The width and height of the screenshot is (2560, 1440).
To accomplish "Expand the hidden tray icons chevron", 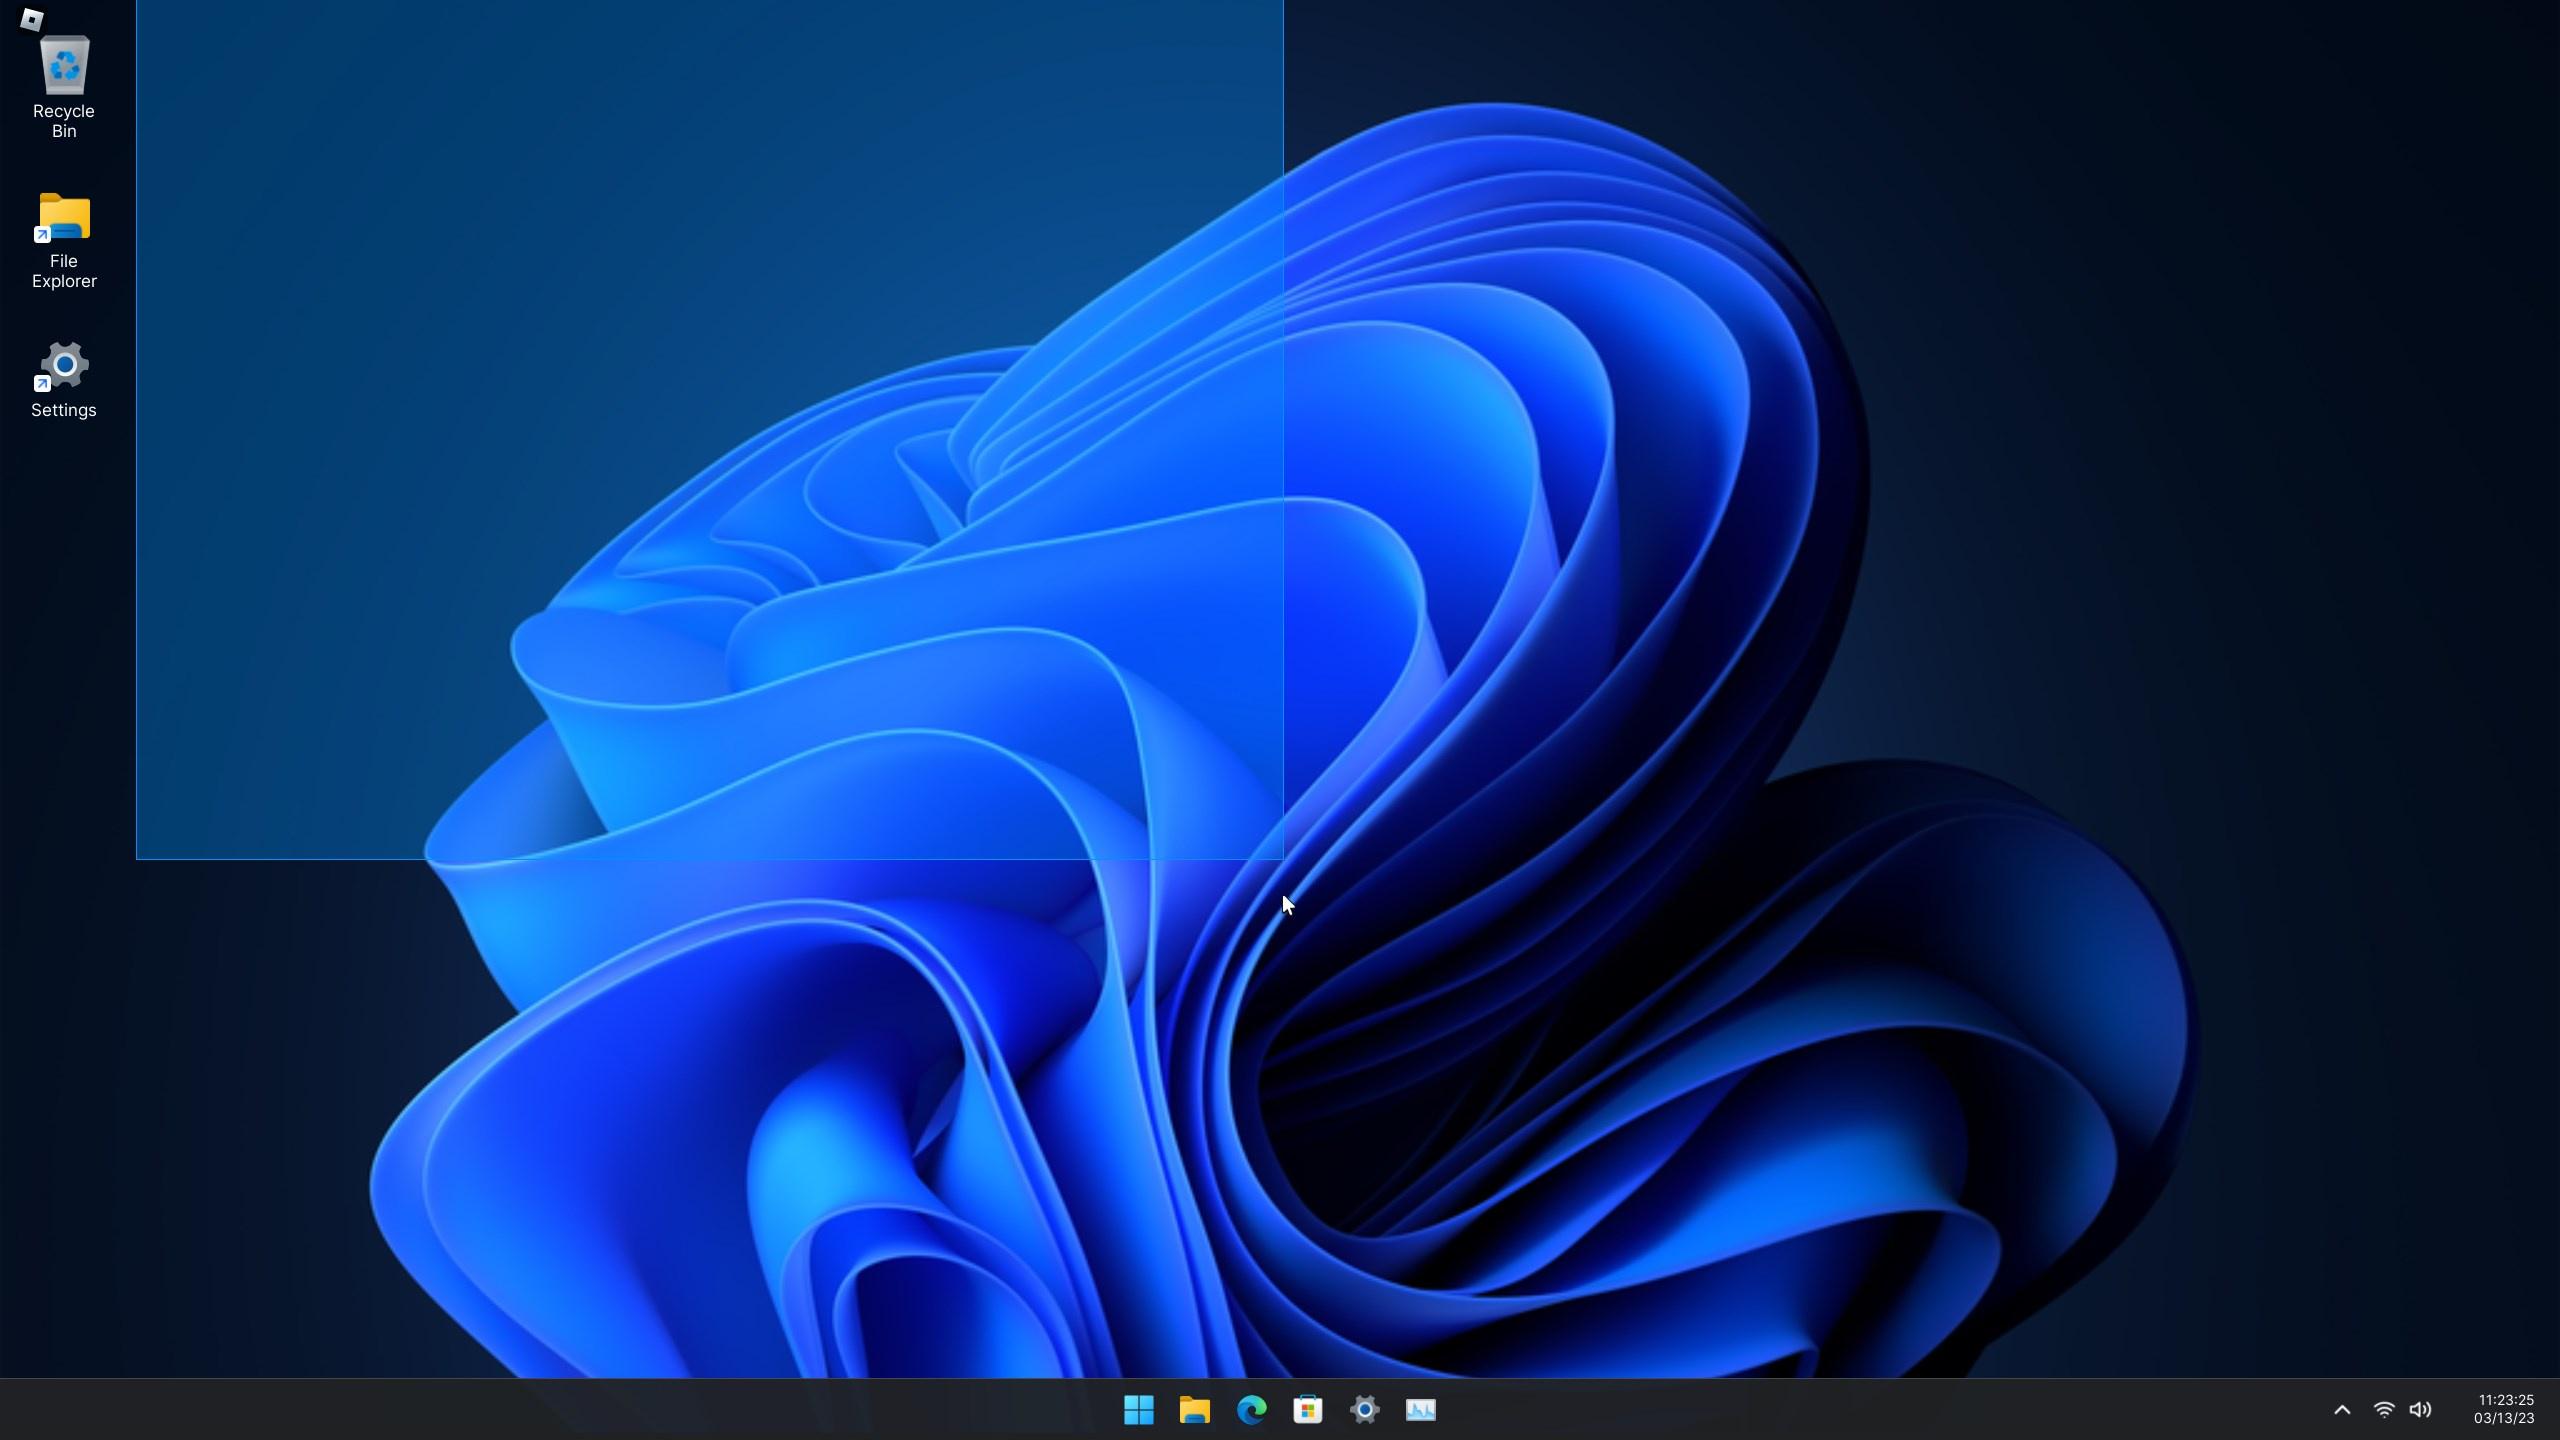I will click(x=2342, y=1410).
